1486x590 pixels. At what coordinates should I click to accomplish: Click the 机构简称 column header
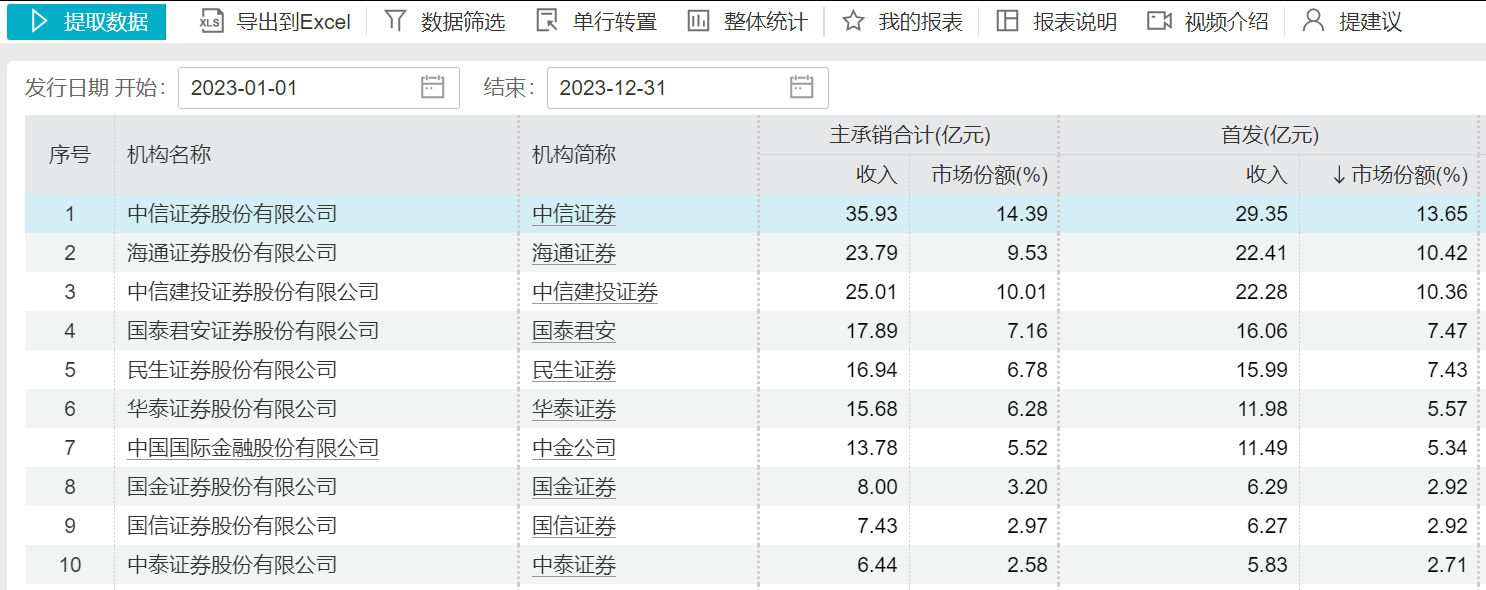click(574, 154)
